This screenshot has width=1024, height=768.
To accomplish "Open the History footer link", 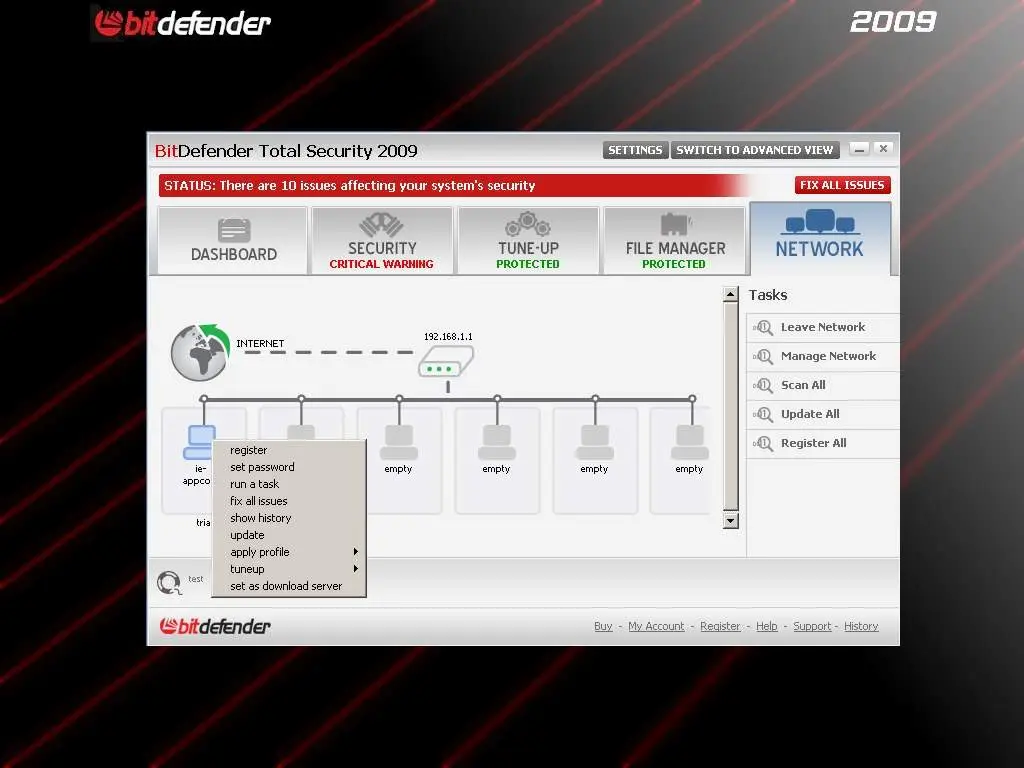I will tap(861, 626).
